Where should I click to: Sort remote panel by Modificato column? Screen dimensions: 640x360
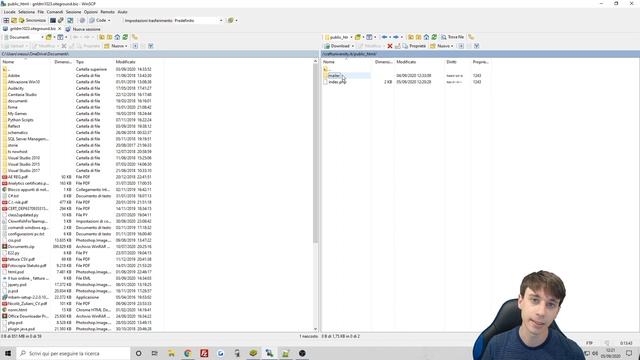(x=406, y=62)
